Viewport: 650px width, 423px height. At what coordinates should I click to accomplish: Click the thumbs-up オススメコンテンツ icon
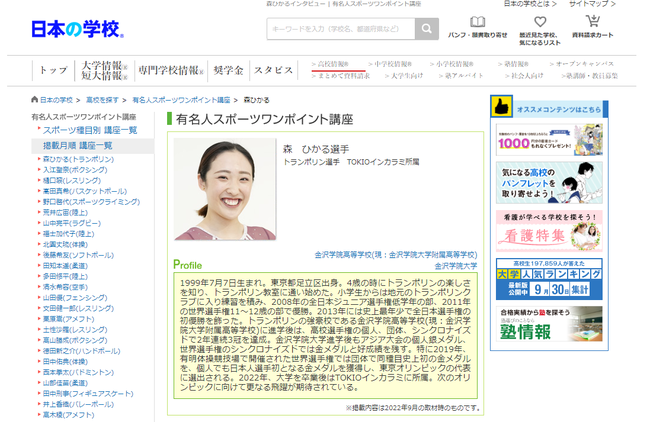500,108
